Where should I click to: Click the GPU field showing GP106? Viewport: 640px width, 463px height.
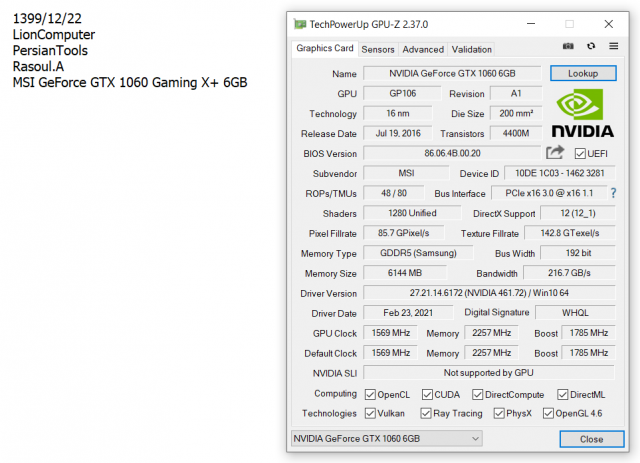[402, 93]
